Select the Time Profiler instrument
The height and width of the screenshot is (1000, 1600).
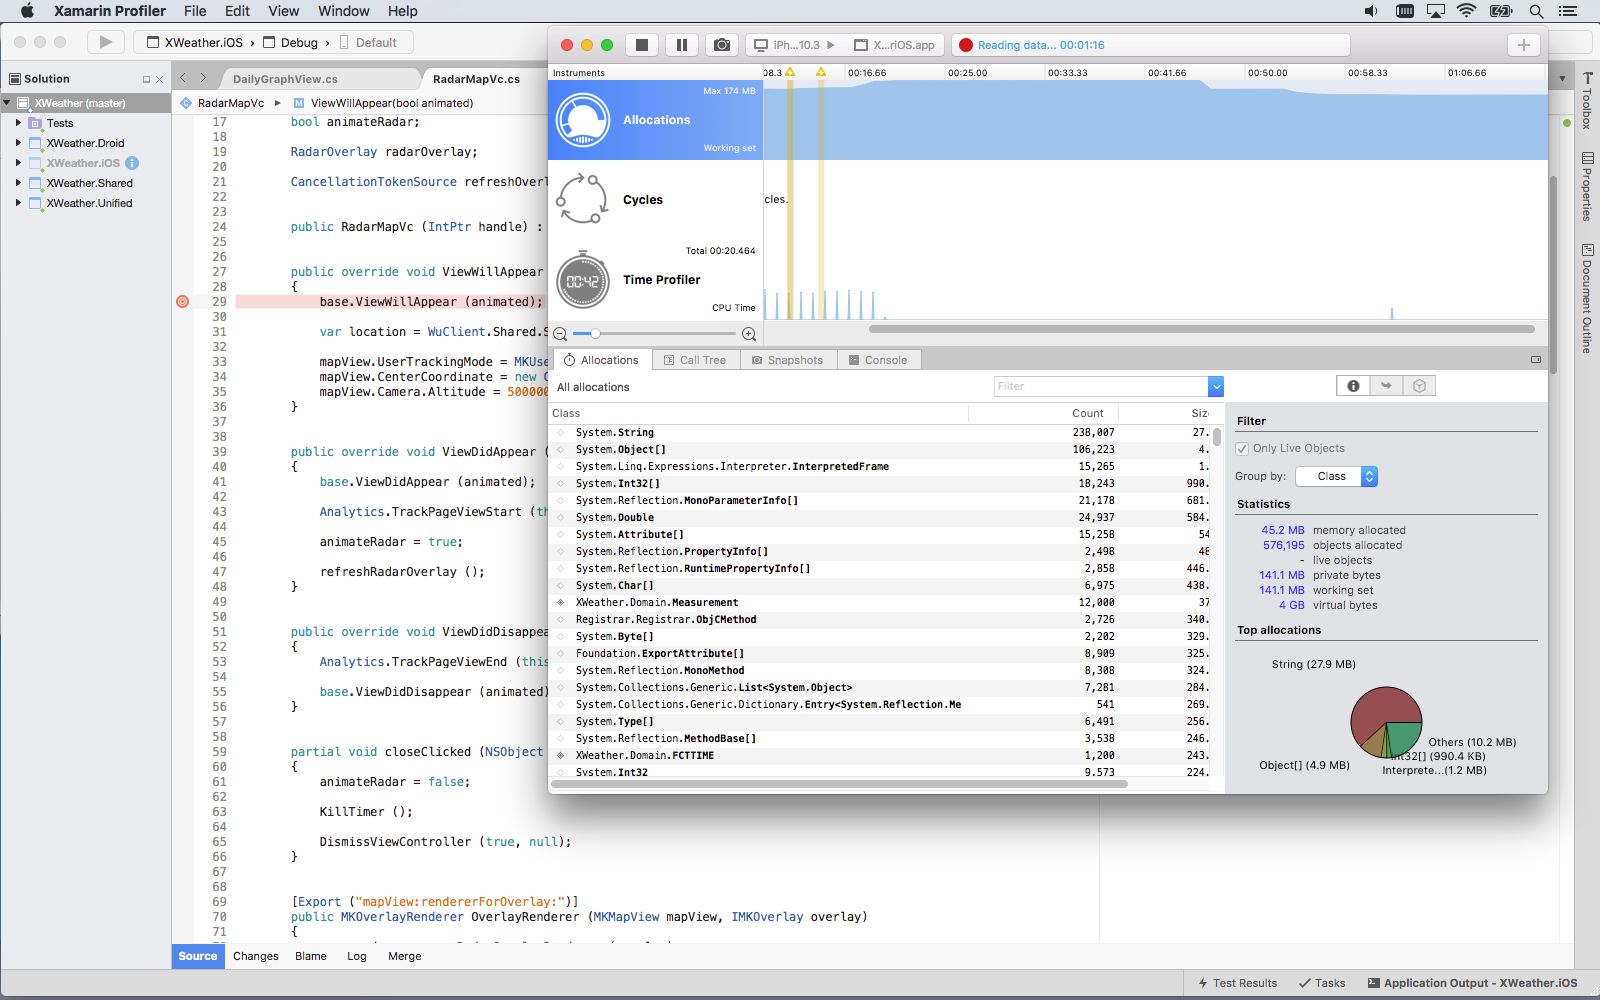(x=661, y=280)
